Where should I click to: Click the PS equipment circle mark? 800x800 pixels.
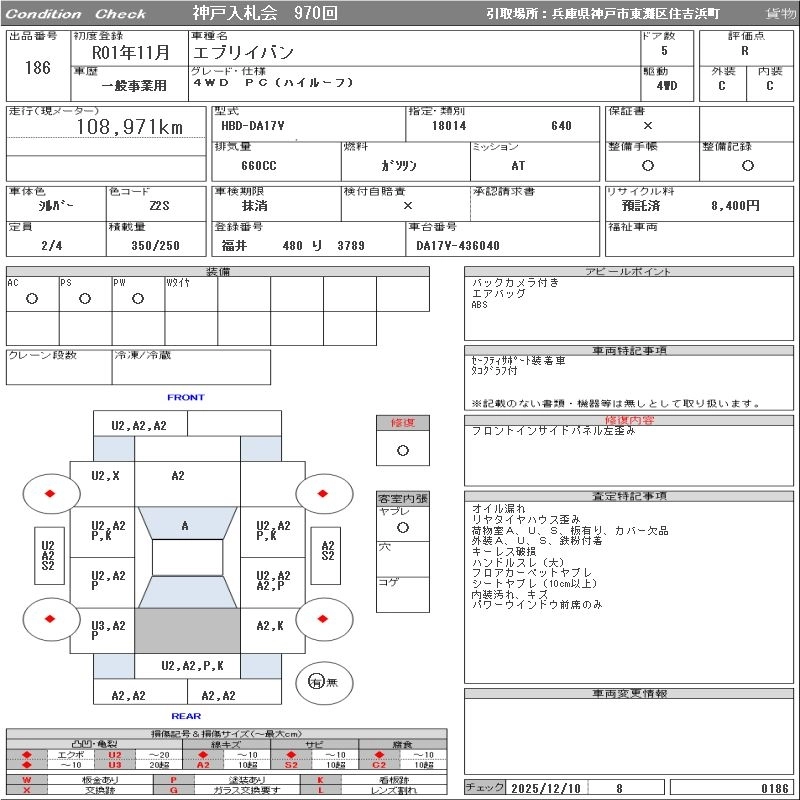point(85,298)
